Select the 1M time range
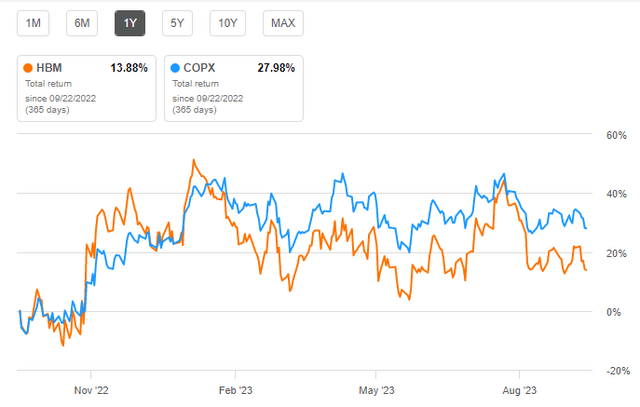Screen dimensions: 640x407 [34, 23]
